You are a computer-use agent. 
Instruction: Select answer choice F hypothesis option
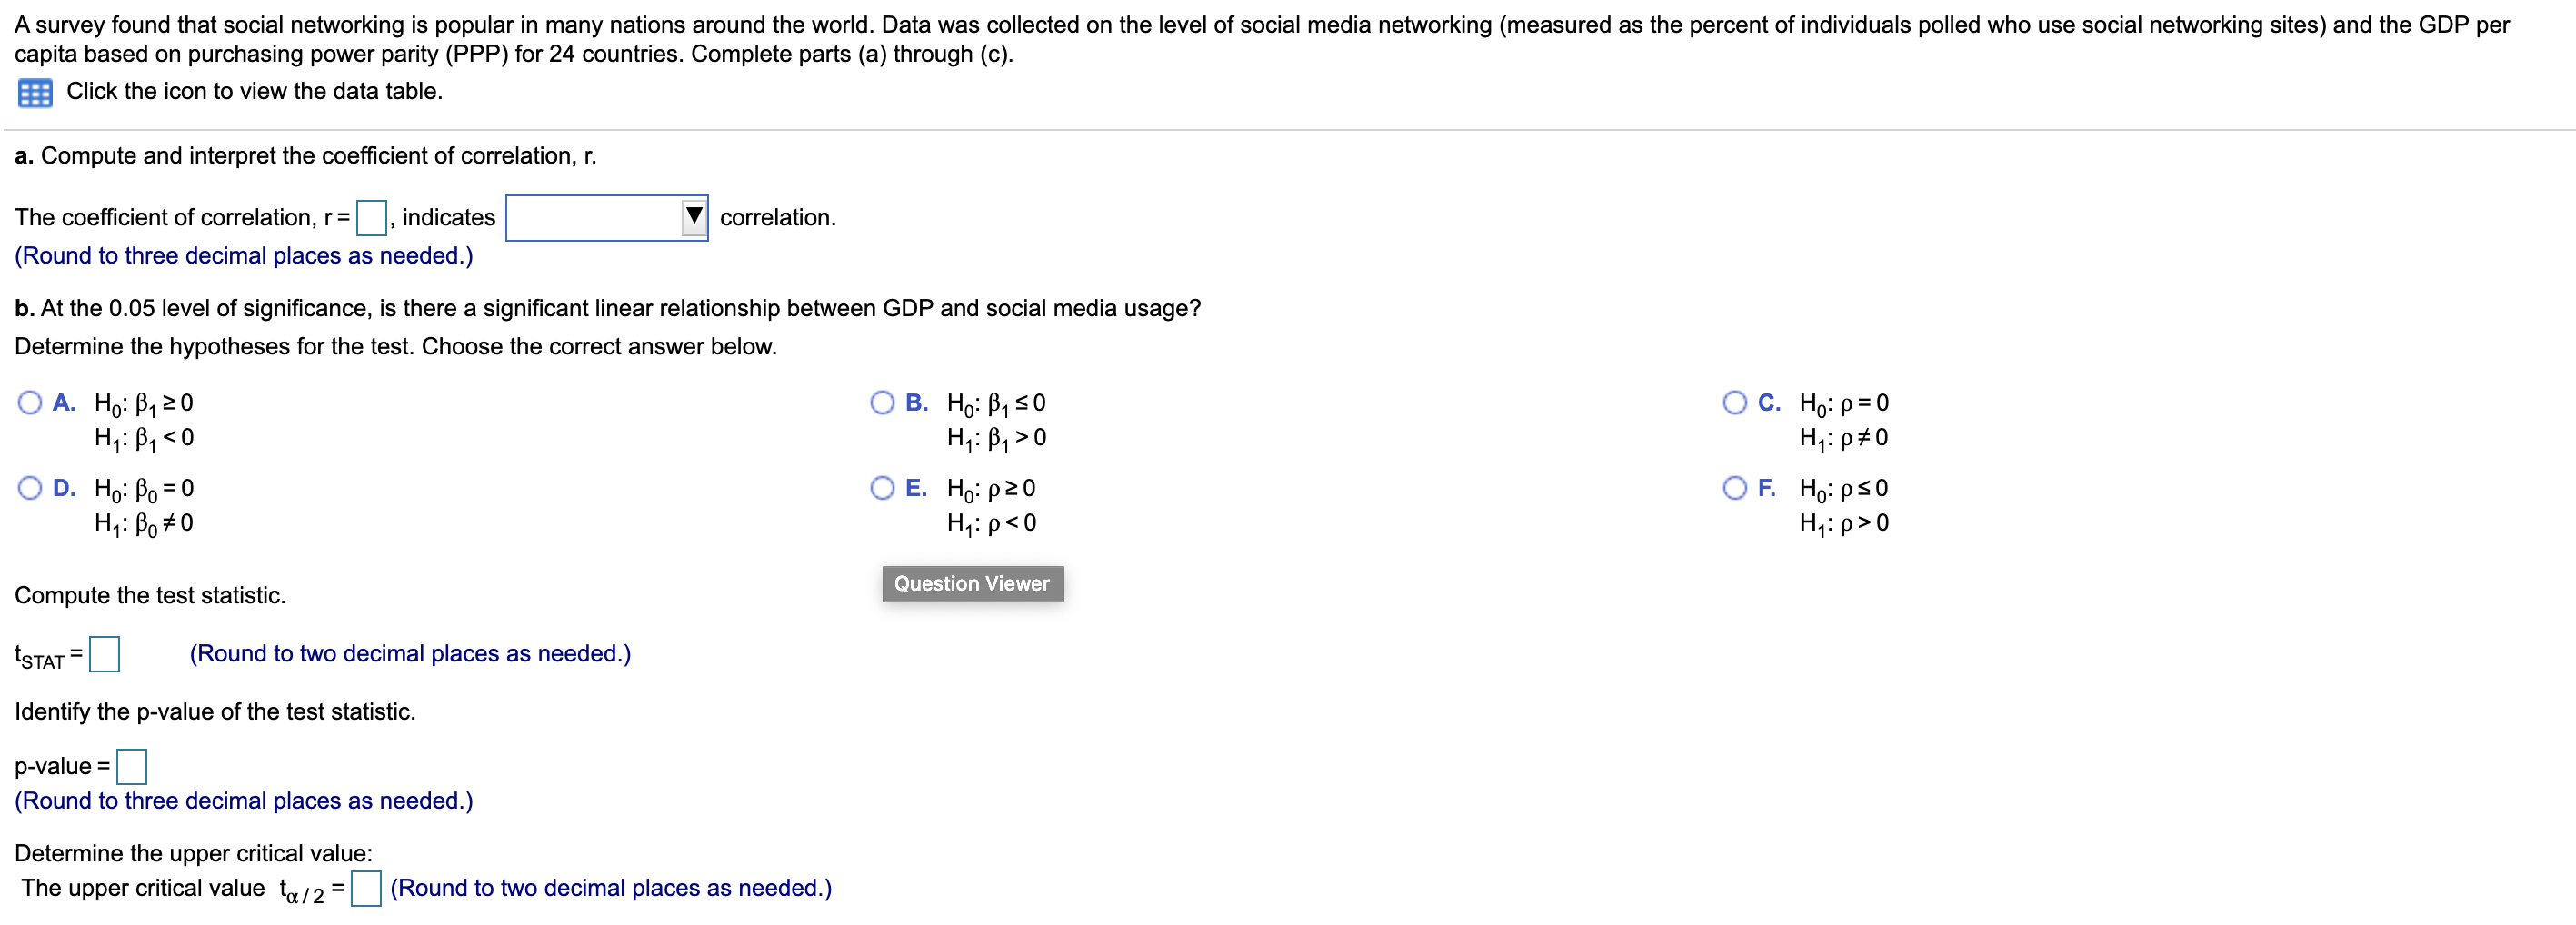(x=1737, y=488)
